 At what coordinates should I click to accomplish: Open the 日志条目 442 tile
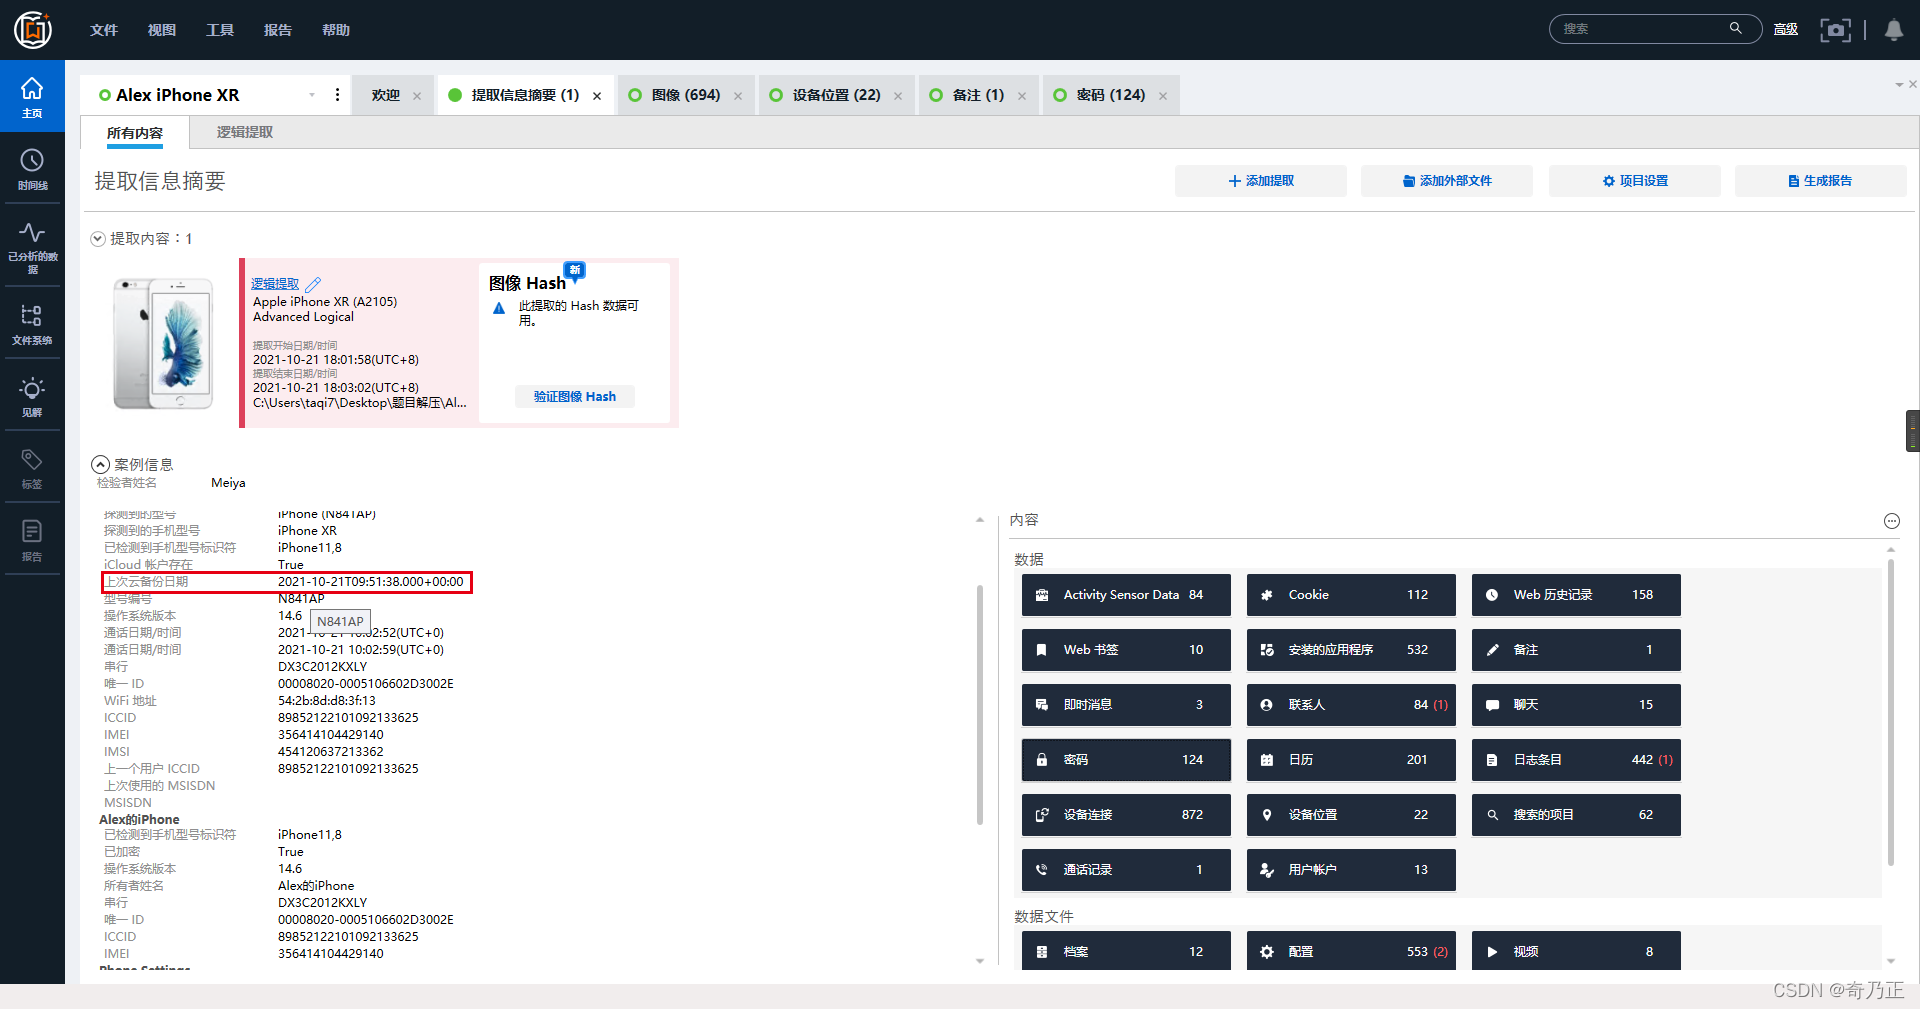click(1576, 760)
